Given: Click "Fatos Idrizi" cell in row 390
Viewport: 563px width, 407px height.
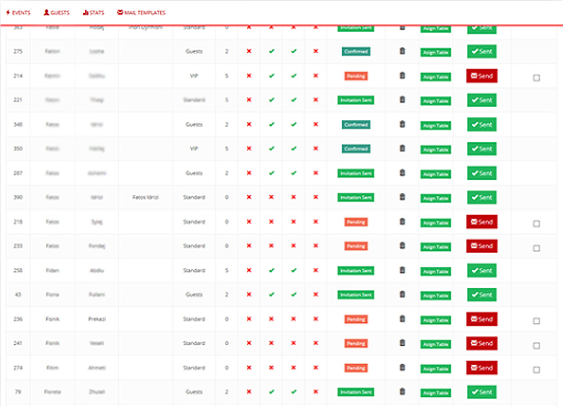Looking at the screenshot, I should (x=145, y=197).
